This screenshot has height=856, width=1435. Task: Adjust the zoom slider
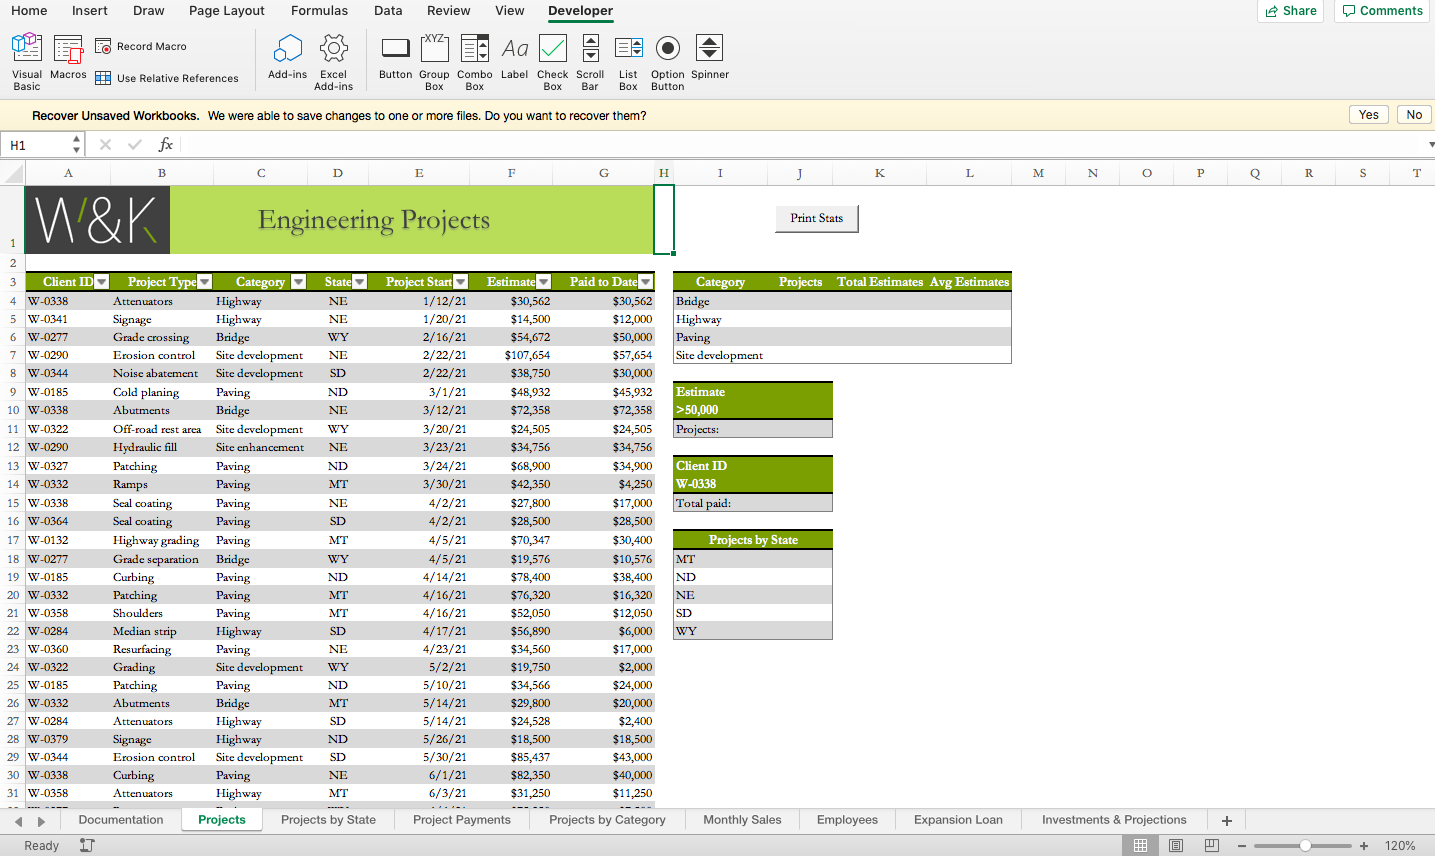1304,844
